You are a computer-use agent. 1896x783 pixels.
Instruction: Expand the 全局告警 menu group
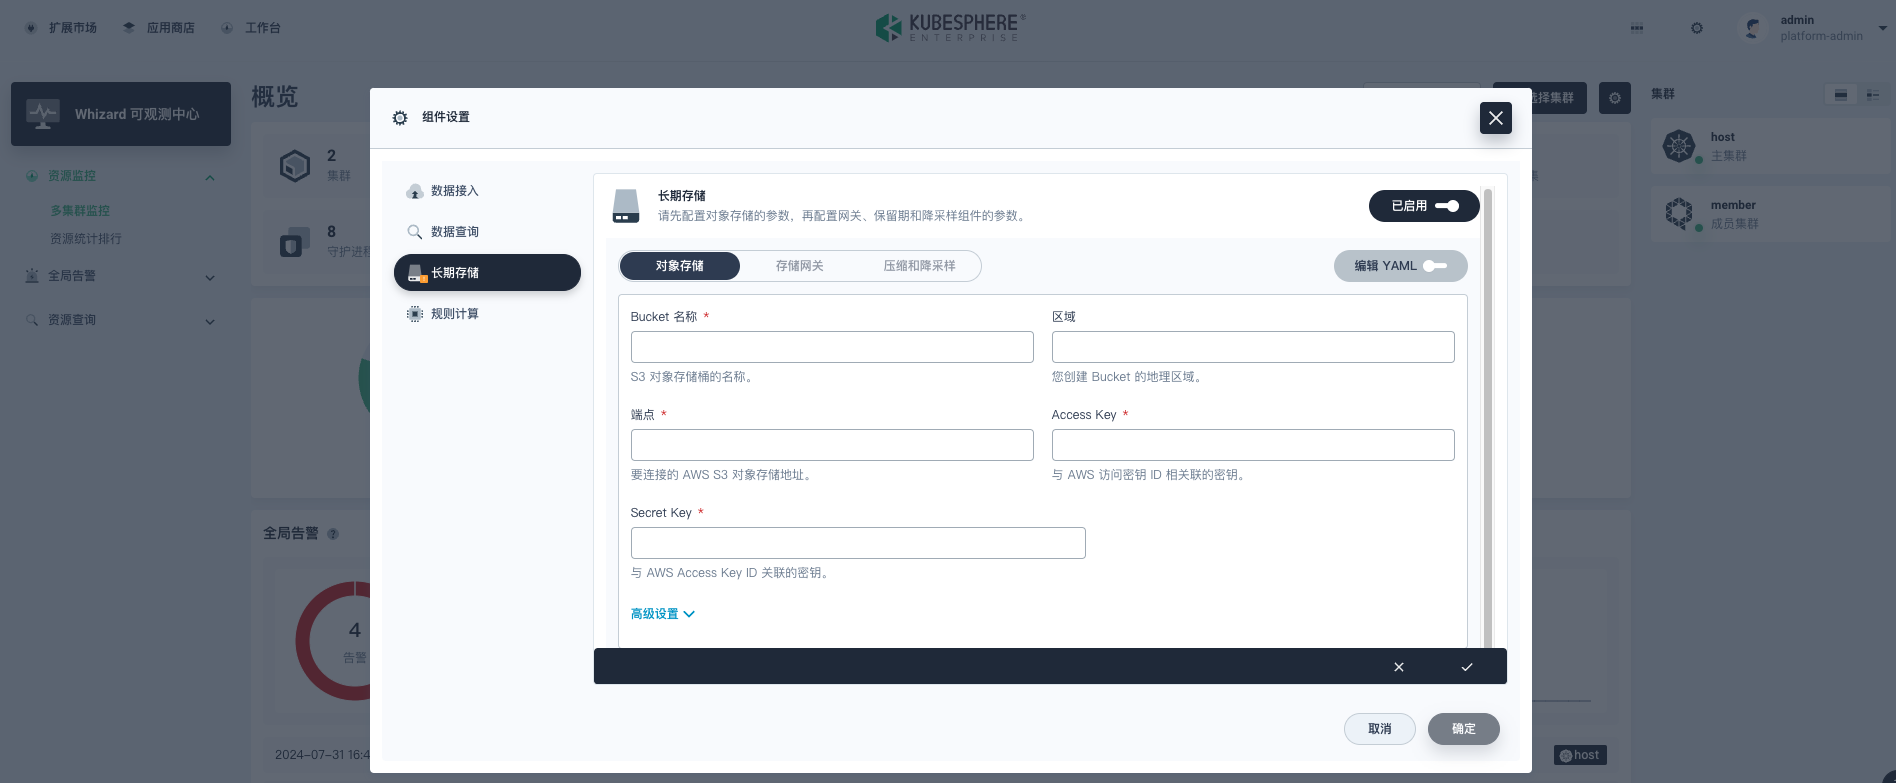click(x=121, y=276)
